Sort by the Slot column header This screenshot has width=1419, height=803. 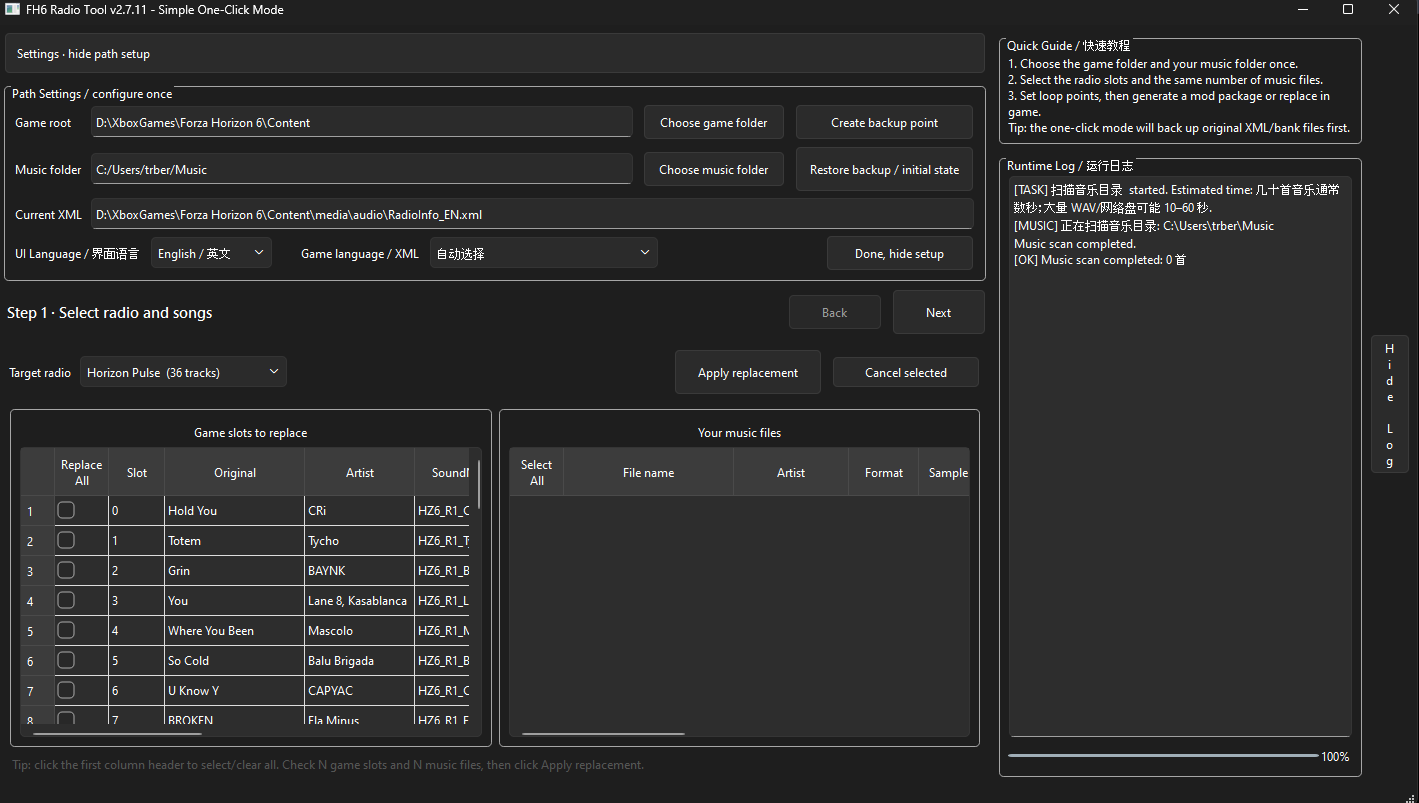137,472
